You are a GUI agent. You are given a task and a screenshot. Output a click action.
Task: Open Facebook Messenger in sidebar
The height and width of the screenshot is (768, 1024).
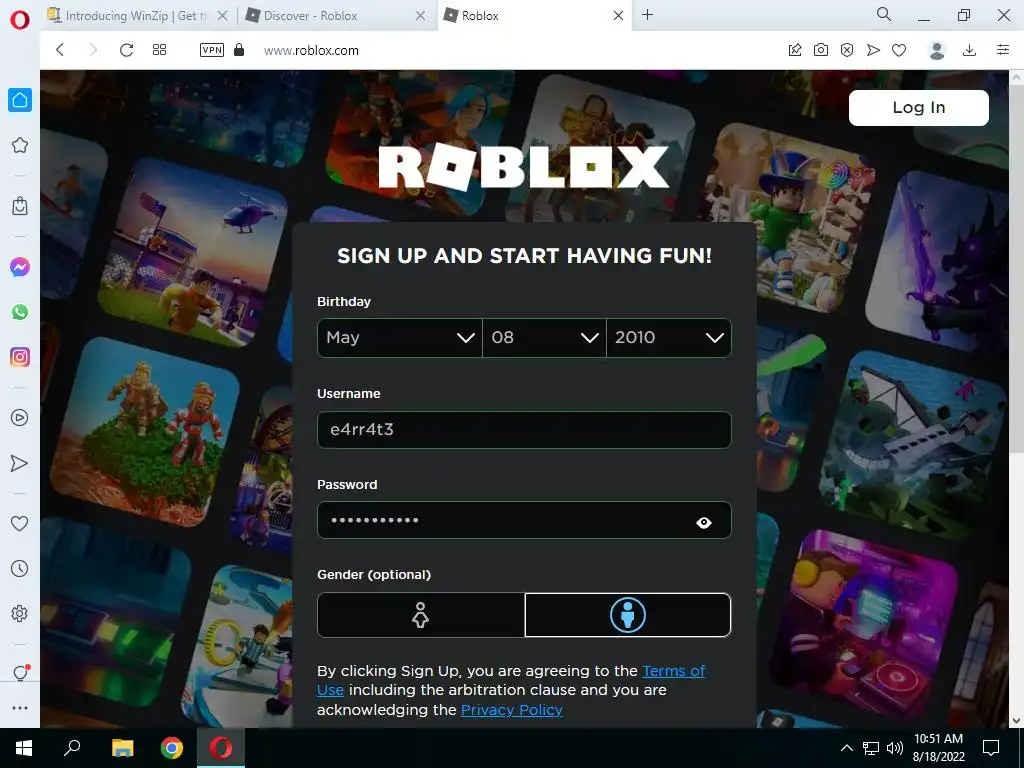pos(20,267)
